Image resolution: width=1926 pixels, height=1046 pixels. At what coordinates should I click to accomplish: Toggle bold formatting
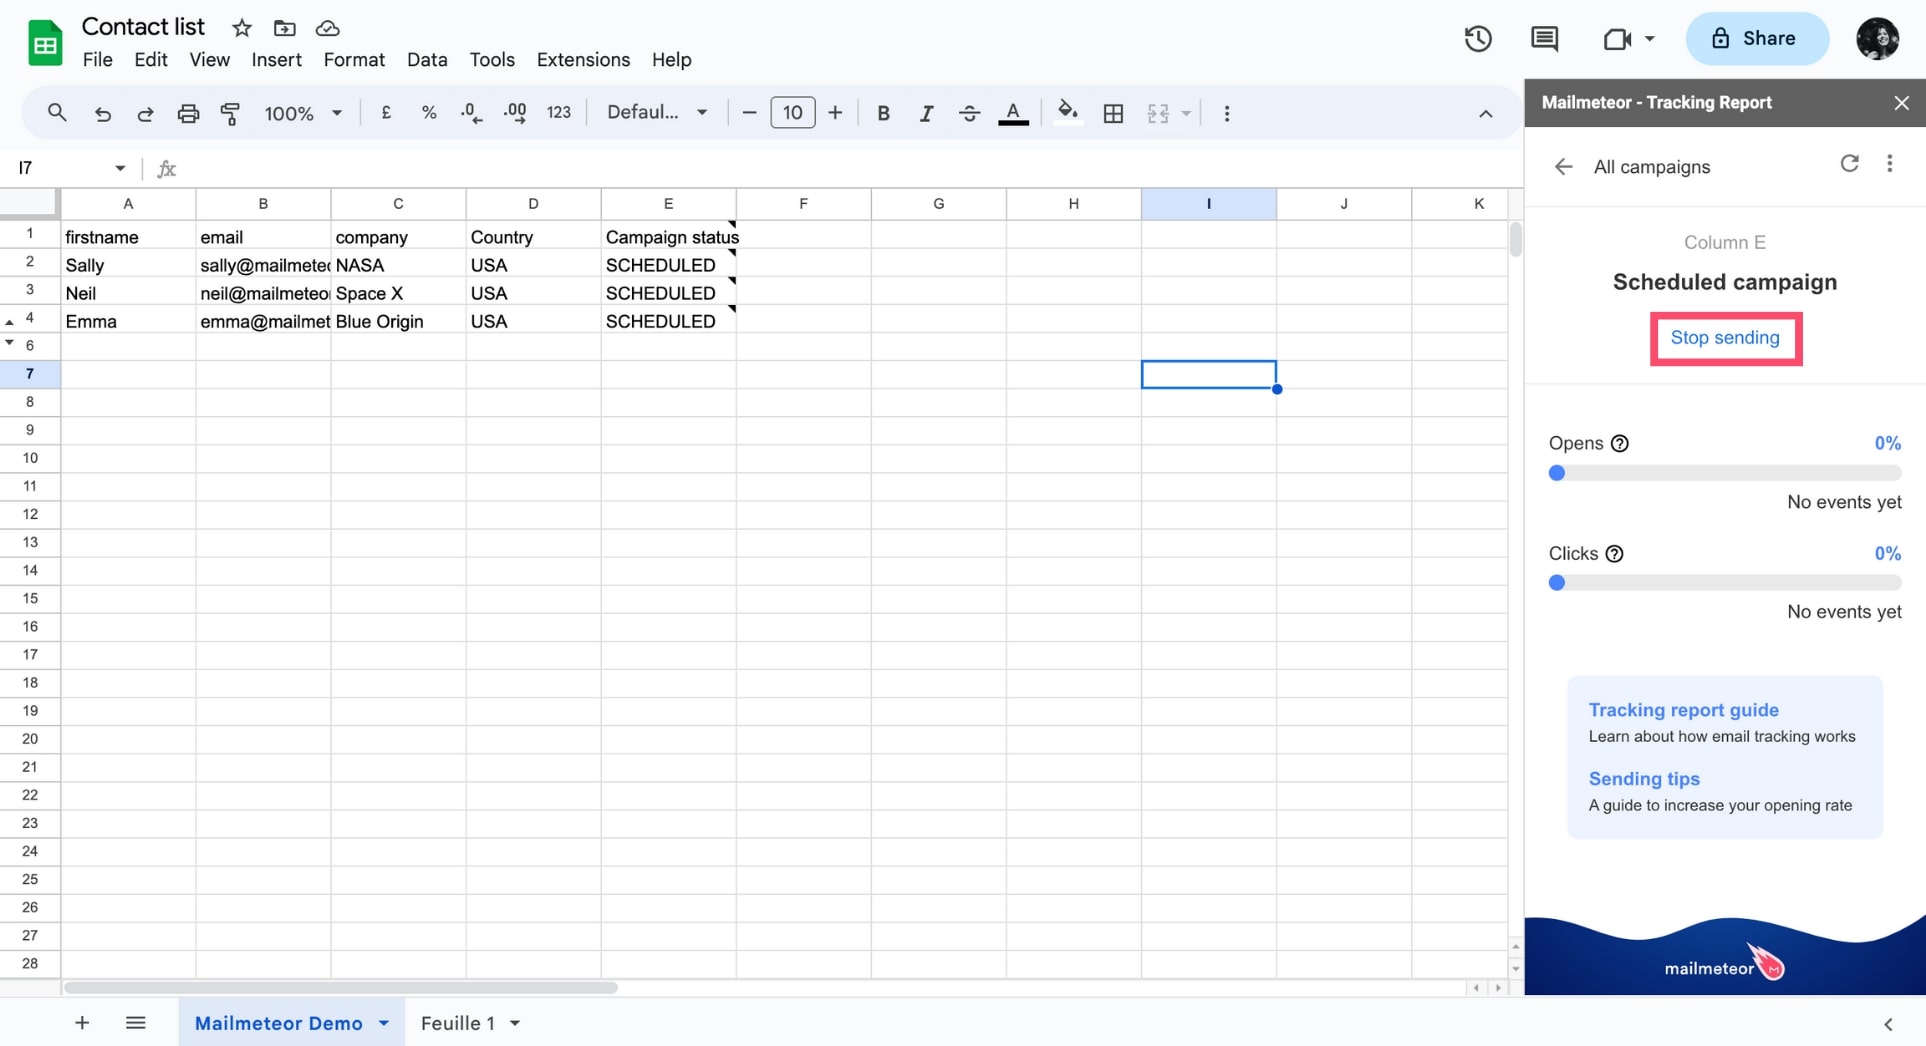[883, 113]
